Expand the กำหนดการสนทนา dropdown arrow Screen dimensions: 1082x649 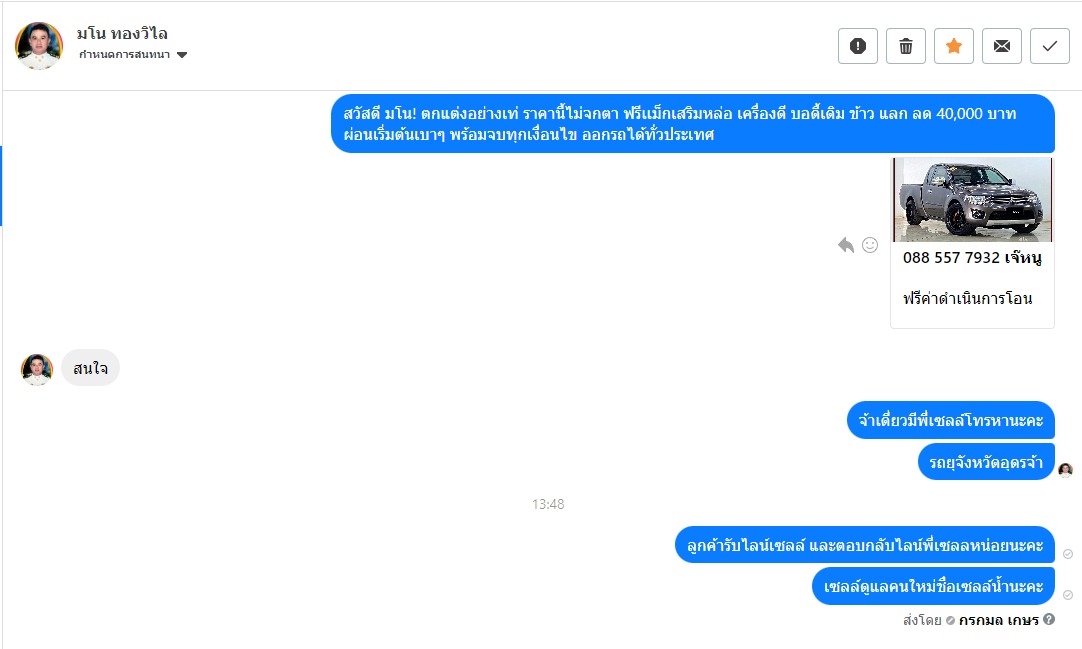(x=182, y=55)
